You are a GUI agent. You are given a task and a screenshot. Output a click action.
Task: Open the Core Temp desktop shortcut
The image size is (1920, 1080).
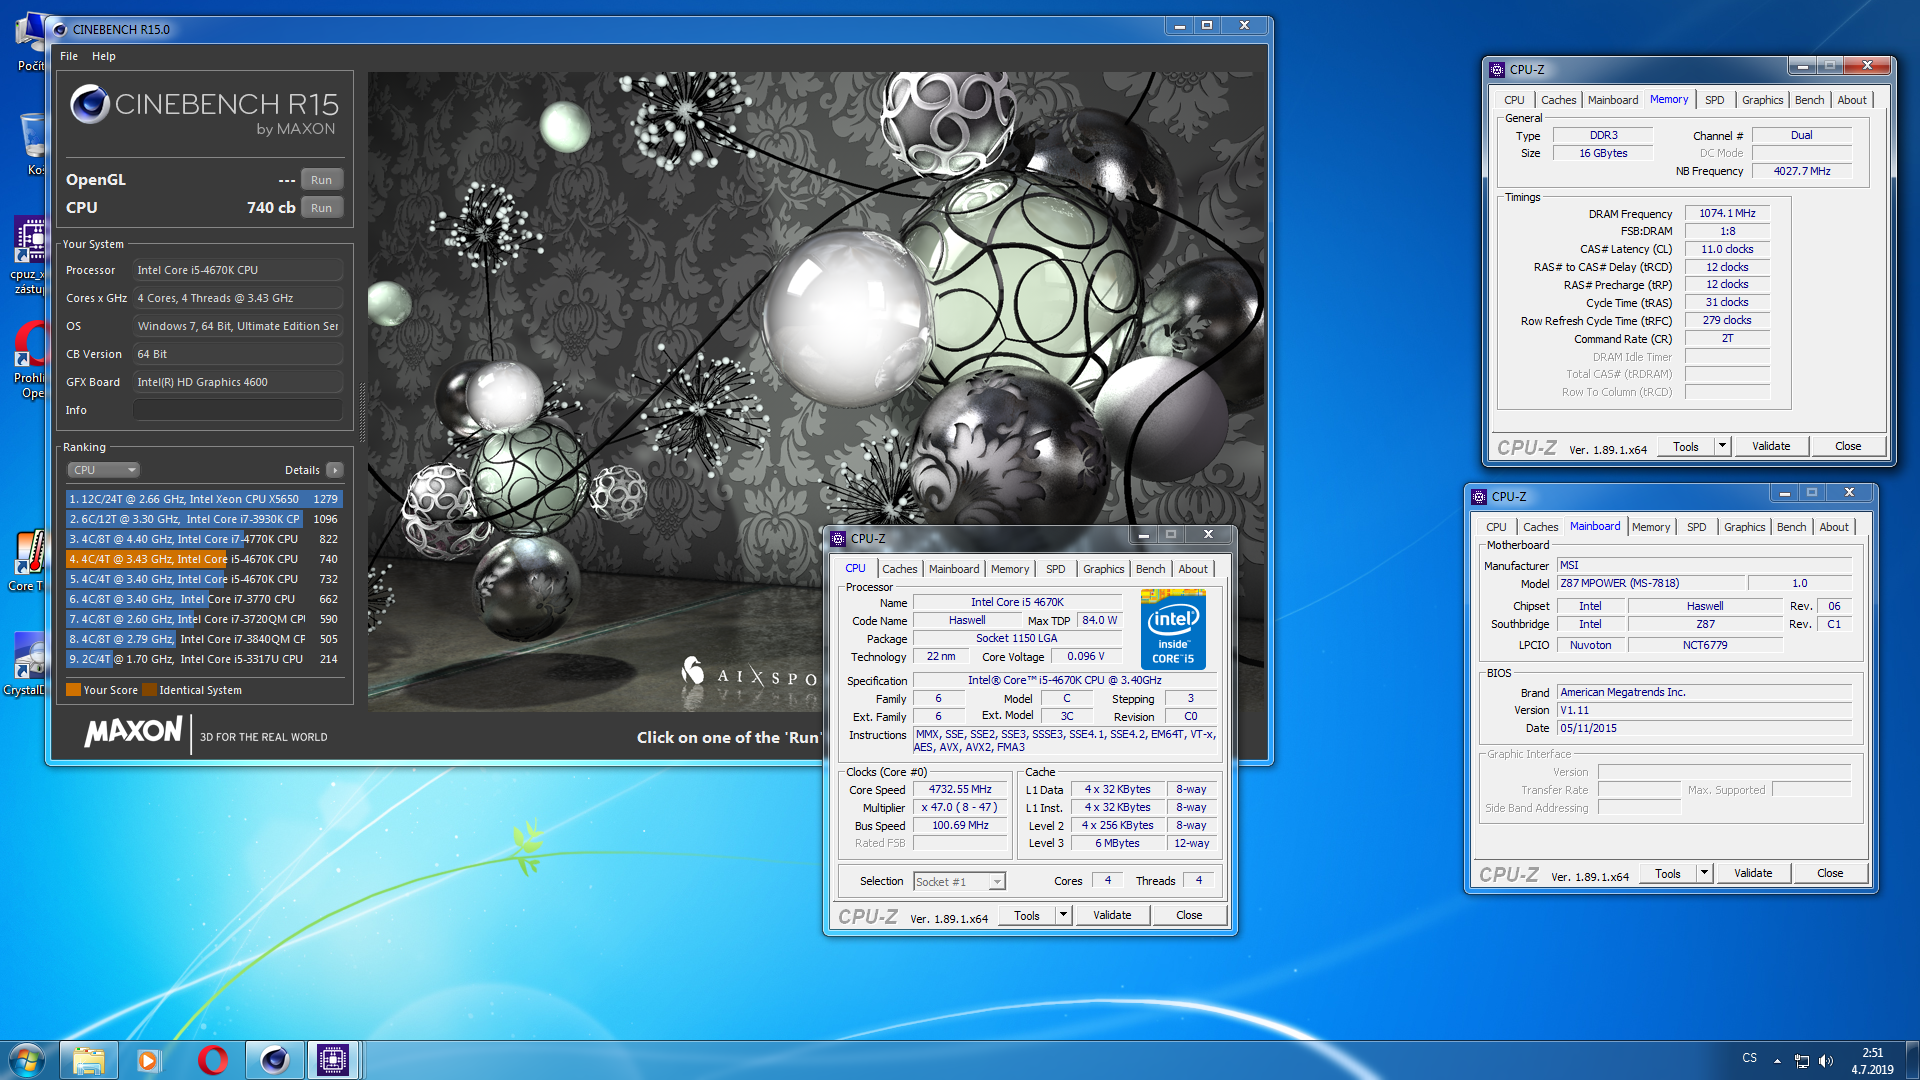click(x=28, y=560)
